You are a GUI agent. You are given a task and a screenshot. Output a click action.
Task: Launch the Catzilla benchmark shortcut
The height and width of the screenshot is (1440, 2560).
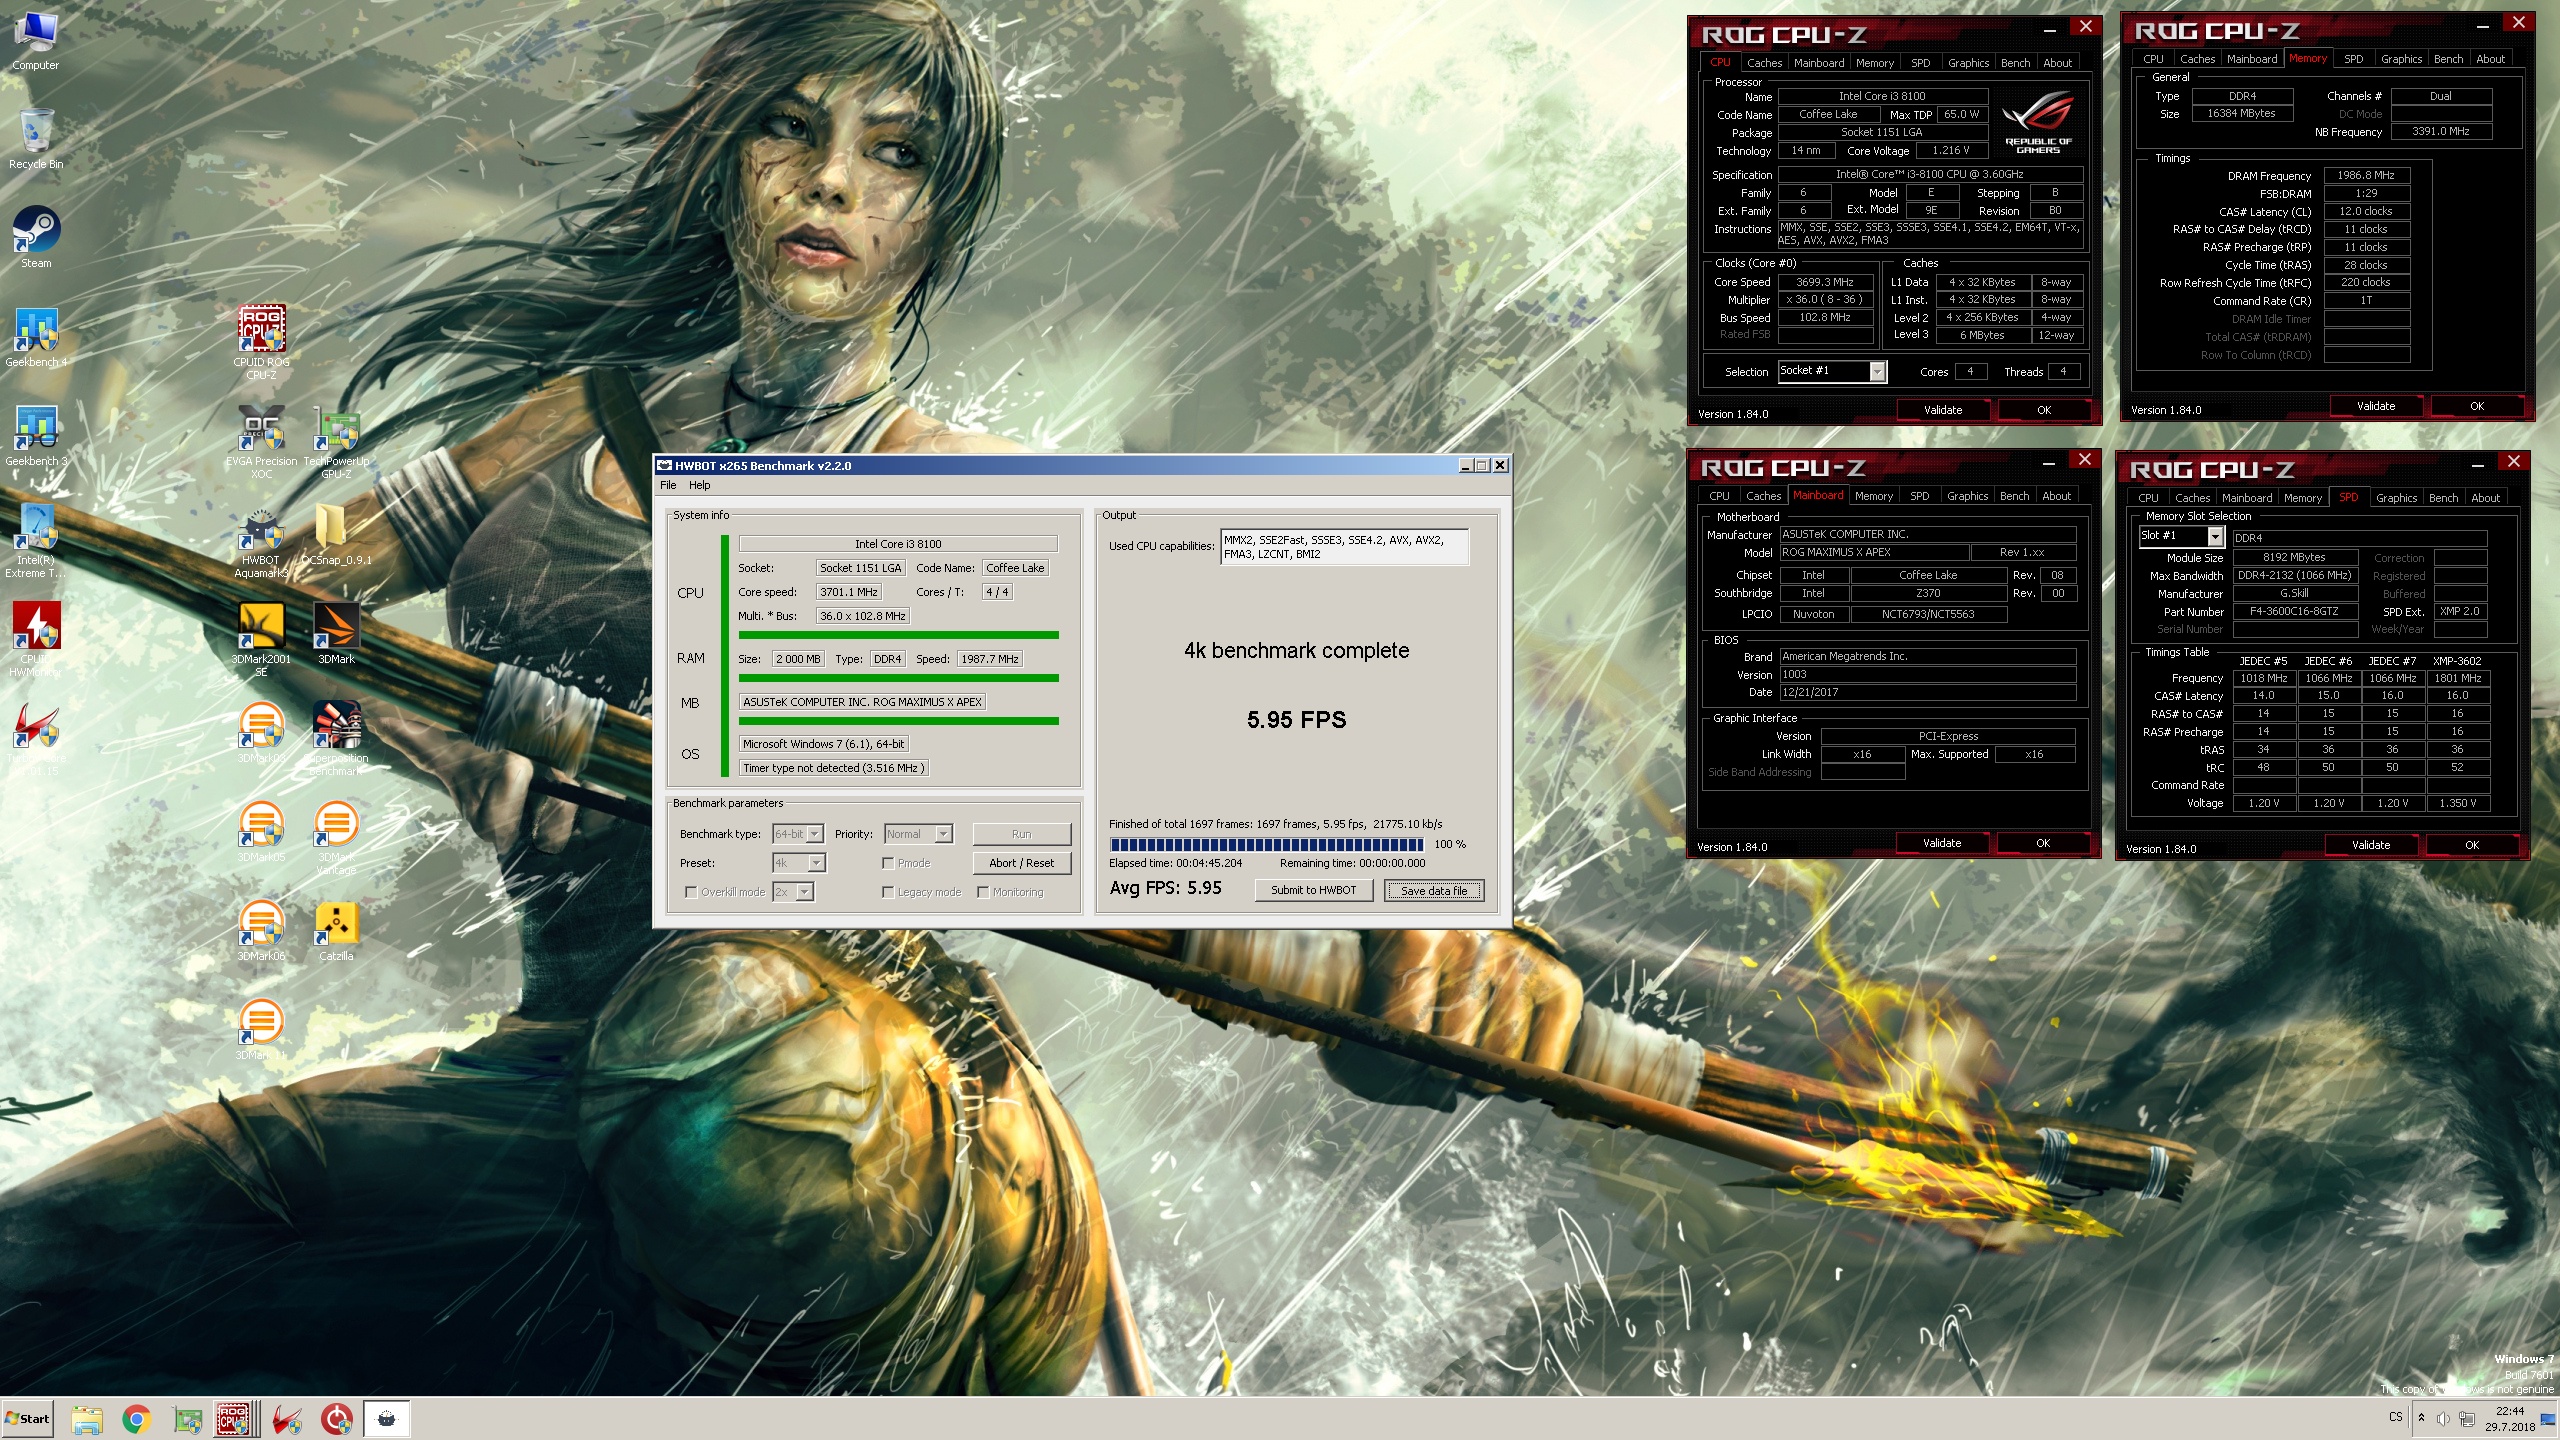pyautogui.click(x=336, y=931)
